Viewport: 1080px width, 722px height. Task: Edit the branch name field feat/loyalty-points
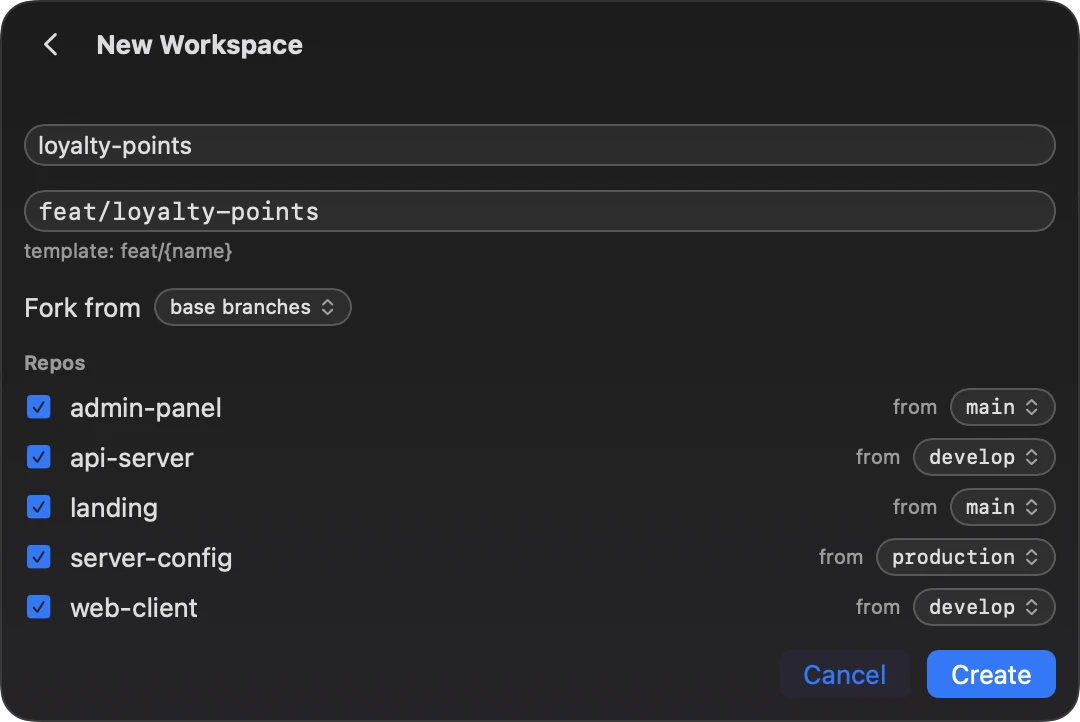(x=539, y=211)
